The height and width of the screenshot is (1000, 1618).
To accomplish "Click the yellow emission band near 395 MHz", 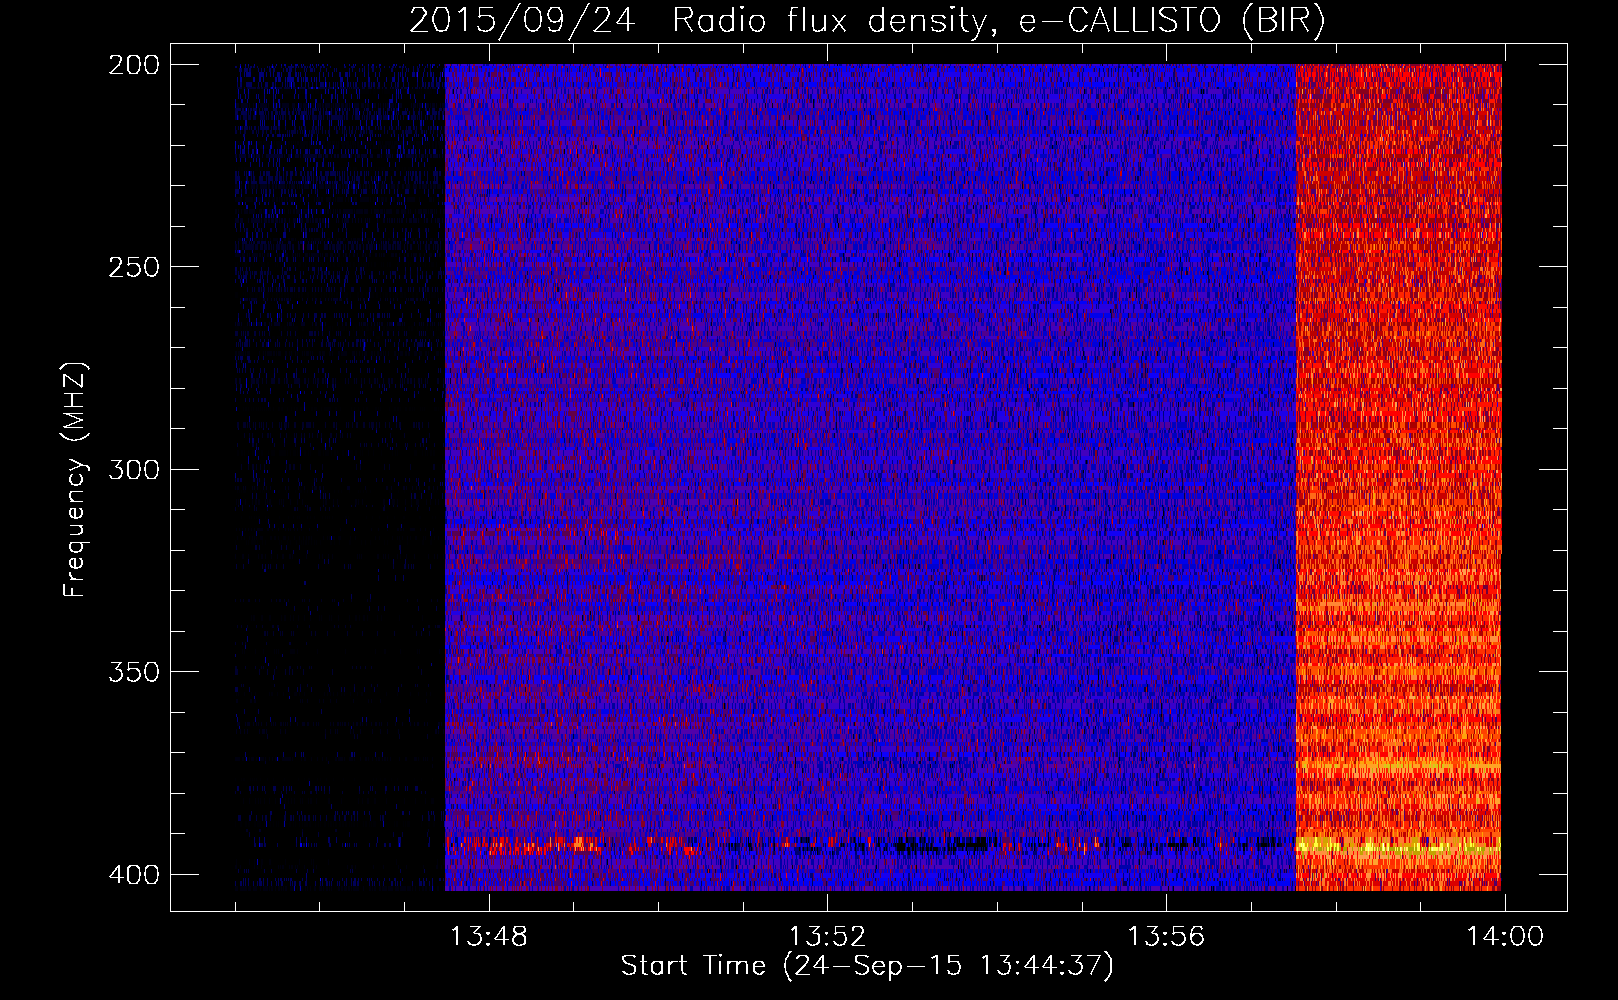I will pos(1398,847).
